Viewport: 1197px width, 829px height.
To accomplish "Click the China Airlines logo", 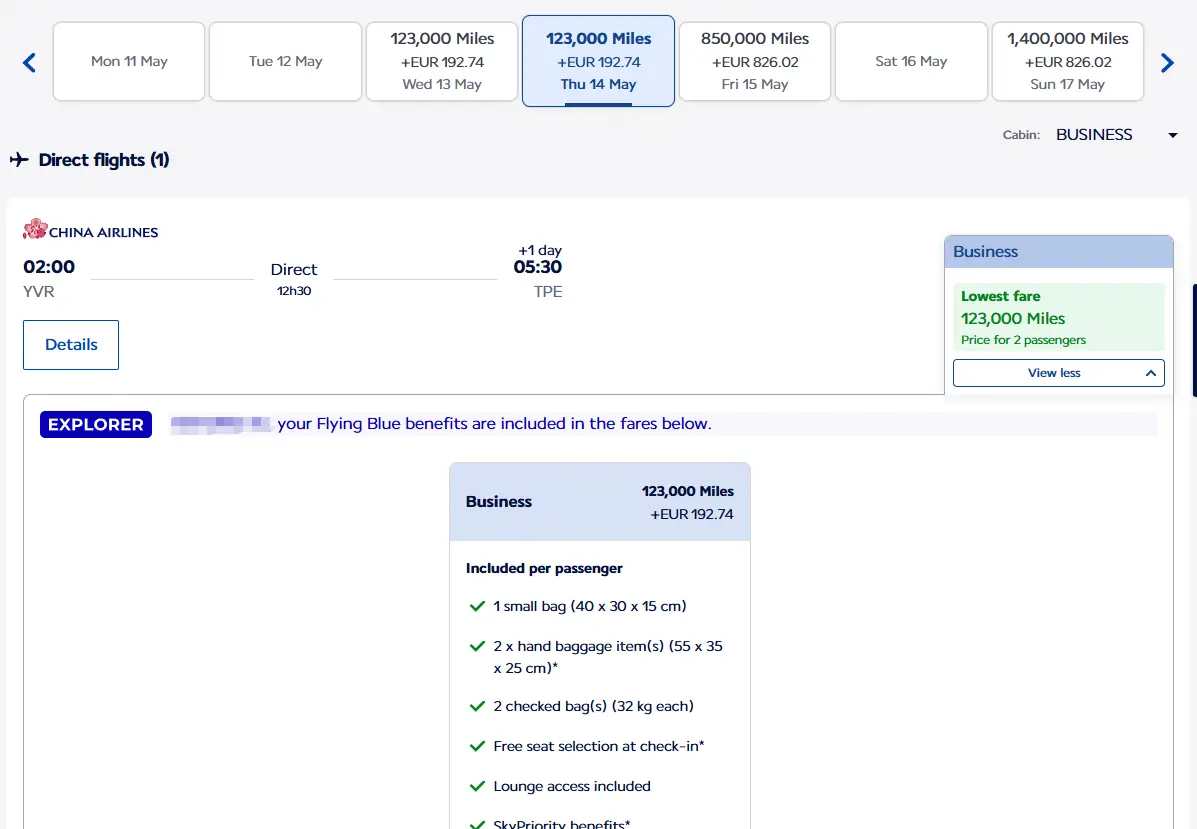I will tap(90, 231).
